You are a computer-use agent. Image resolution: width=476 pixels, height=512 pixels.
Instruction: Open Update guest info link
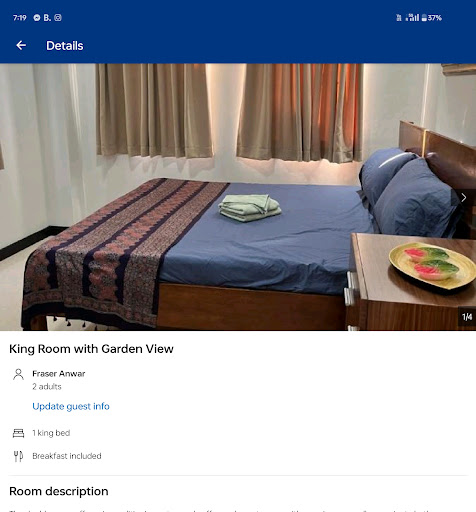71,406
